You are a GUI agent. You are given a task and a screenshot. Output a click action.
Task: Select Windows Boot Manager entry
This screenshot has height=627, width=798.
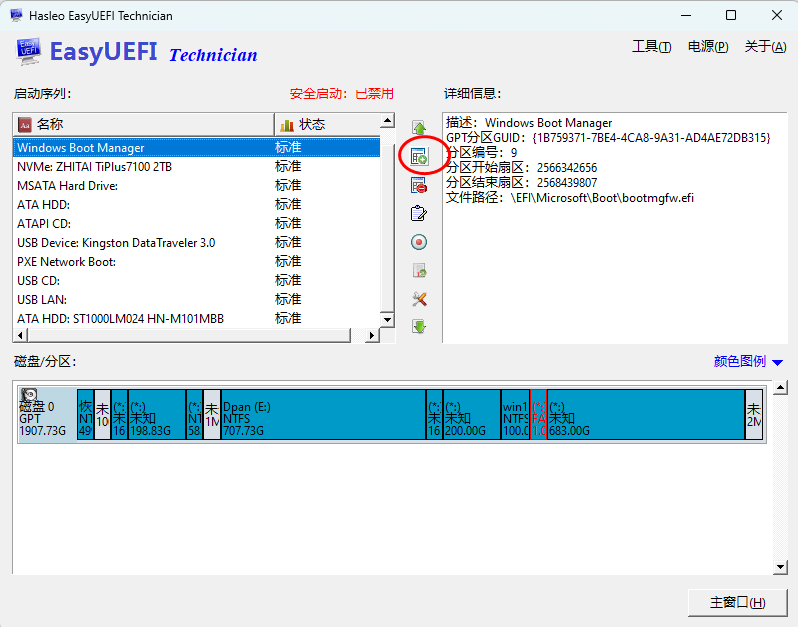coord(196,148)
